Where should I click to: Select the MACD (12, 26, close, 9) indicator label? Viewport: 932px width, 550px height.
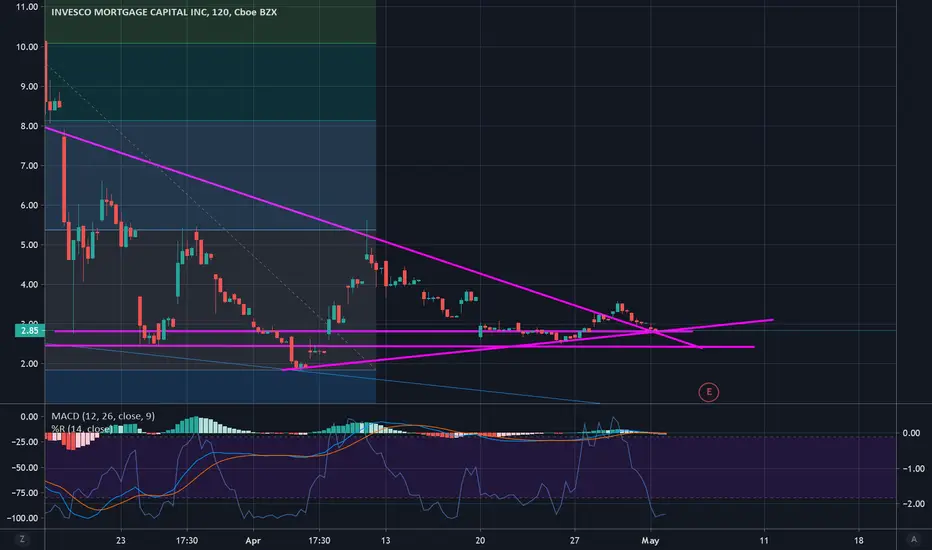tap(103, 416)
